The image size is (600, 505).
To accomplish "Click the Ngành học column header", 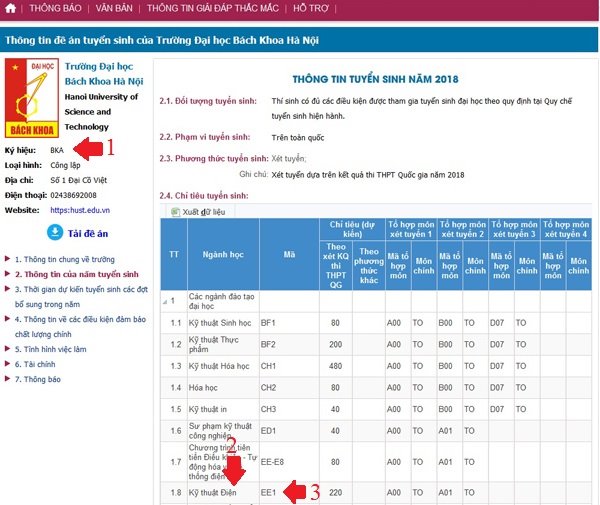I will pos(222,254).
